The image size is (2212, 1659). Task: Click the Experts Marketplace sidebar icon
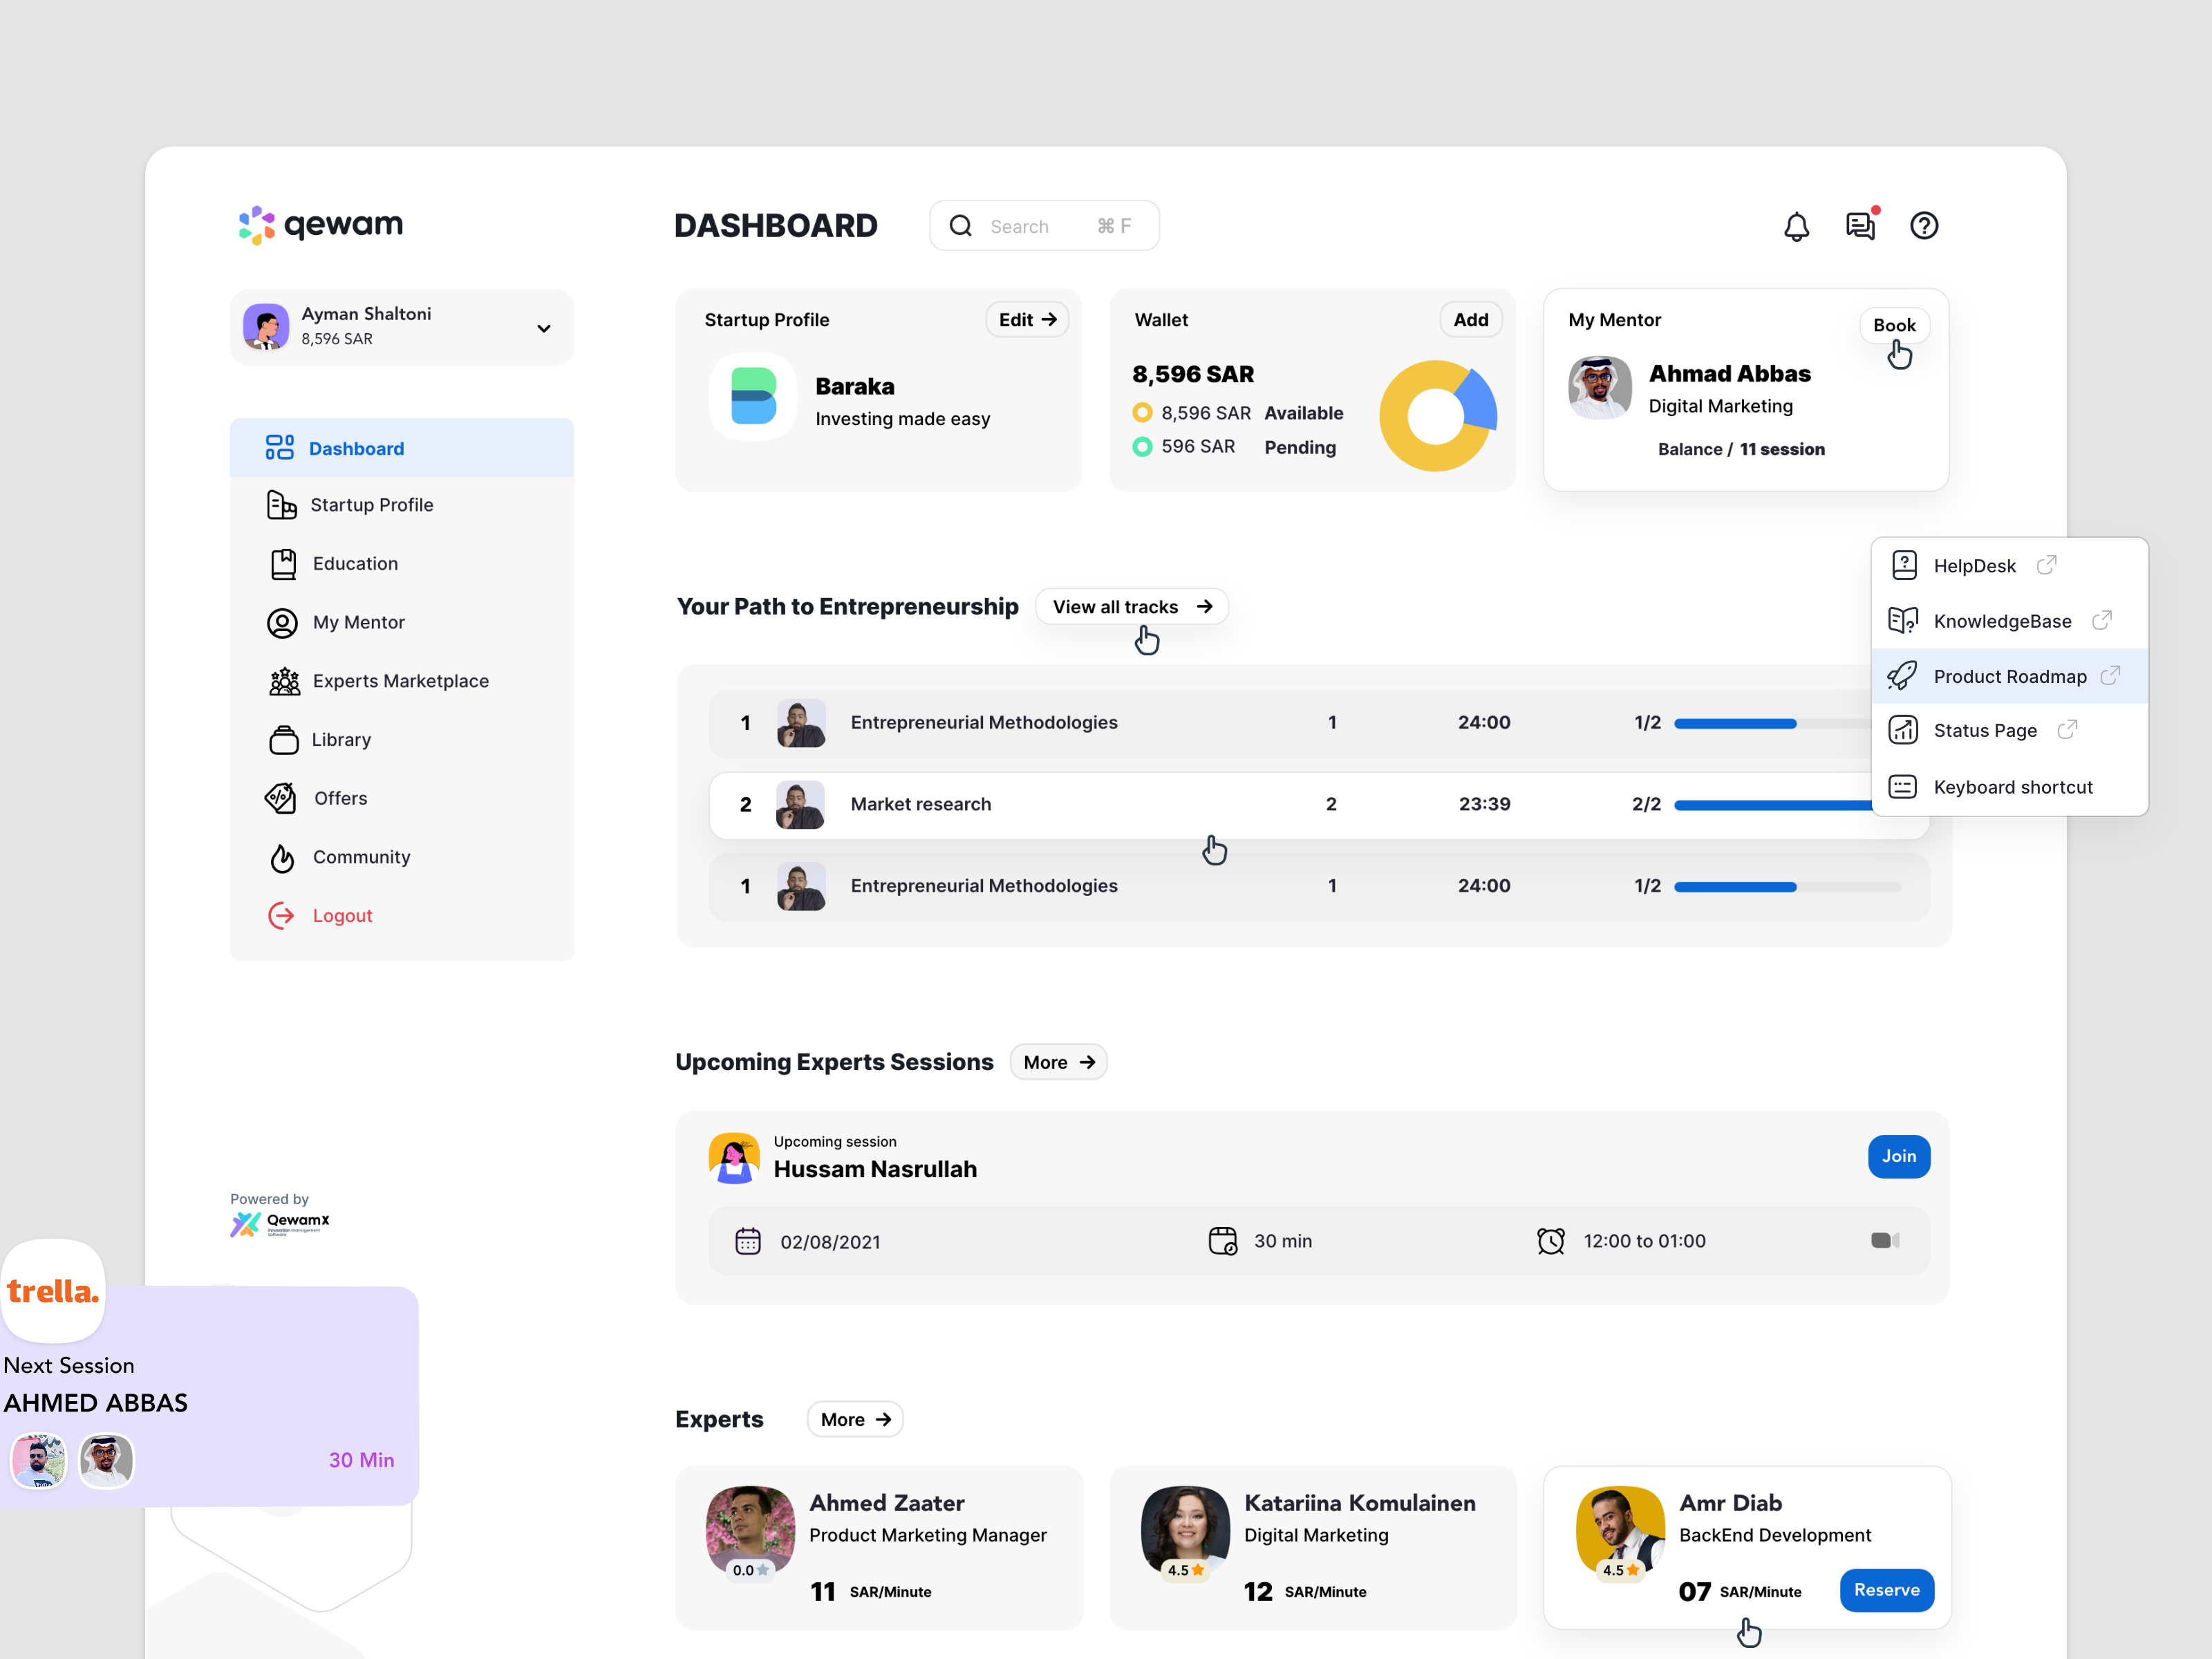click(x=284, y=681)
